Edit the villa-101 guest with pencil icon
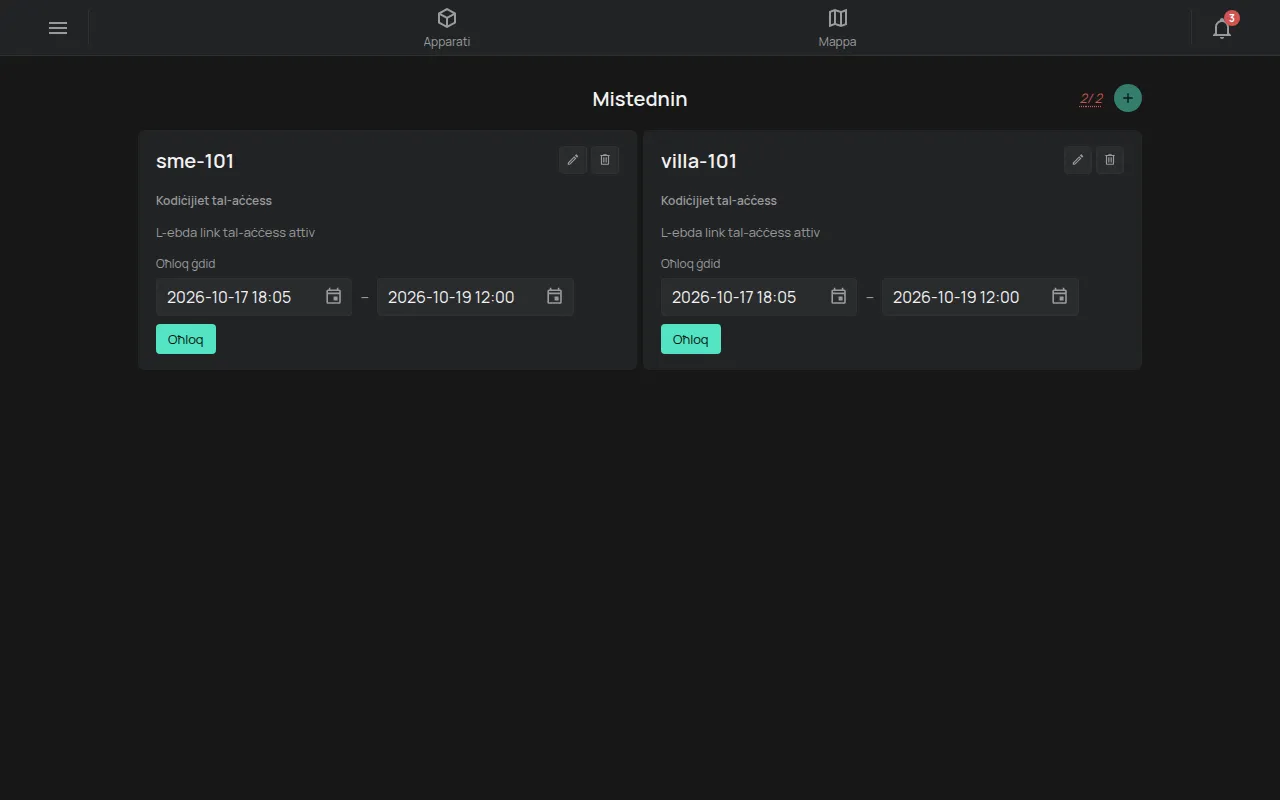The height and width of the screenshot is (800, 1280). click(1078, 160)
